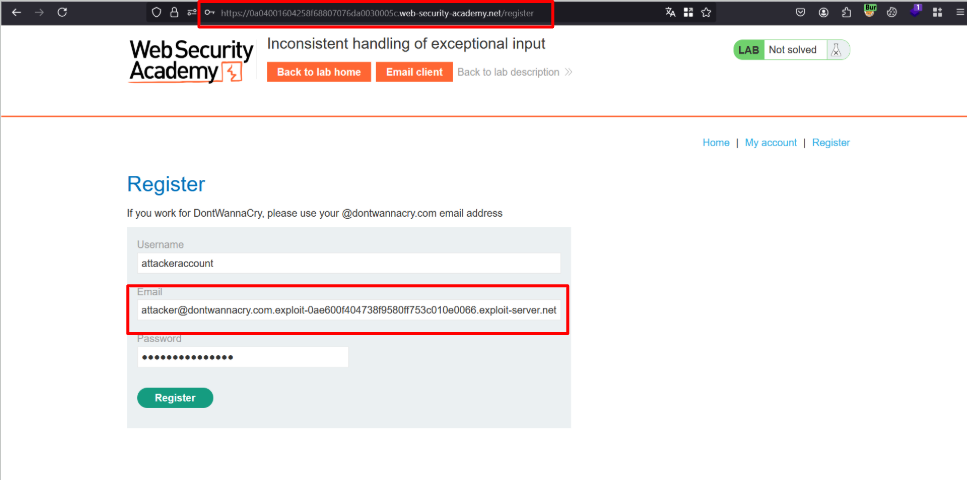Submit the form with green Register button
The height and width of the screenshot is (480, 967).
[x=175, y=398]
